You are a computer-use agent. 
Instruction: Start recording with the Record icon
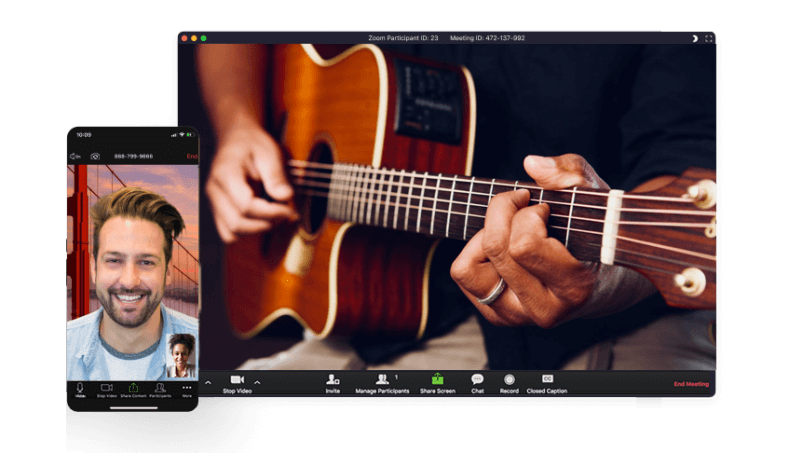[x=509, y=380]
